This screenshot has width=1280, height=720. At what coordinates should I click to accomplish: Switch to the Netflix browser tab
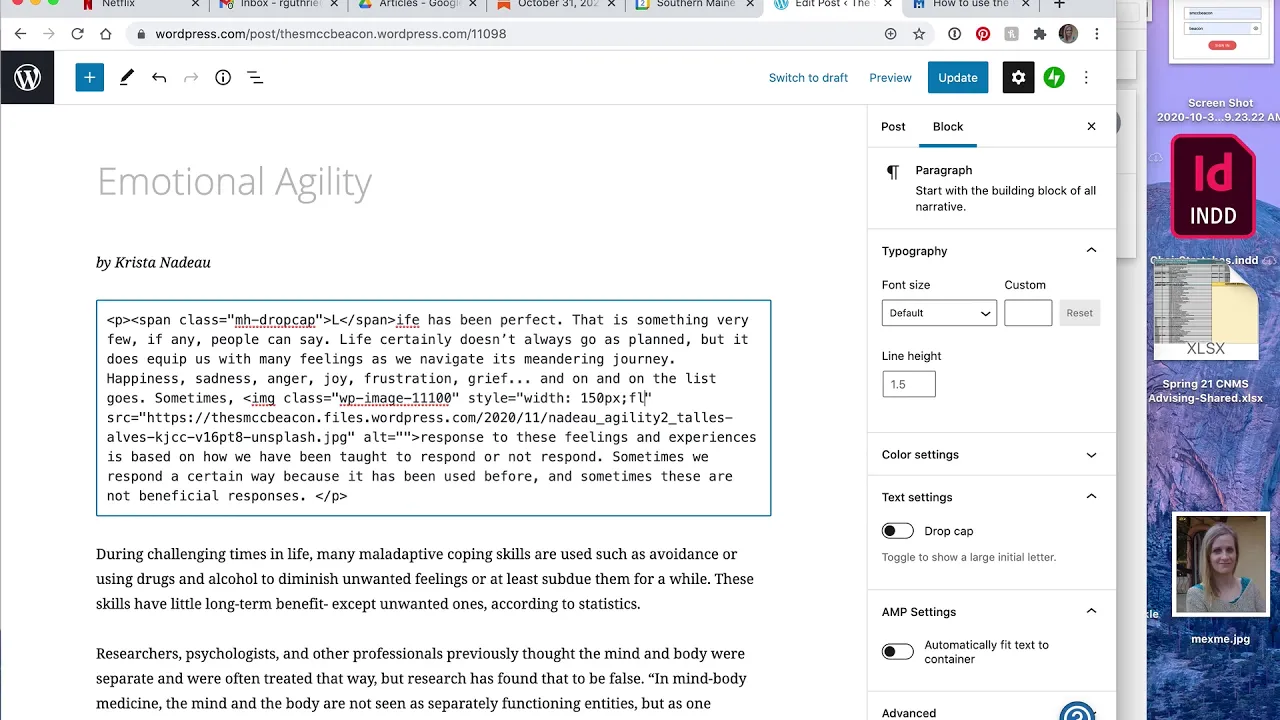tap(118, 5)
